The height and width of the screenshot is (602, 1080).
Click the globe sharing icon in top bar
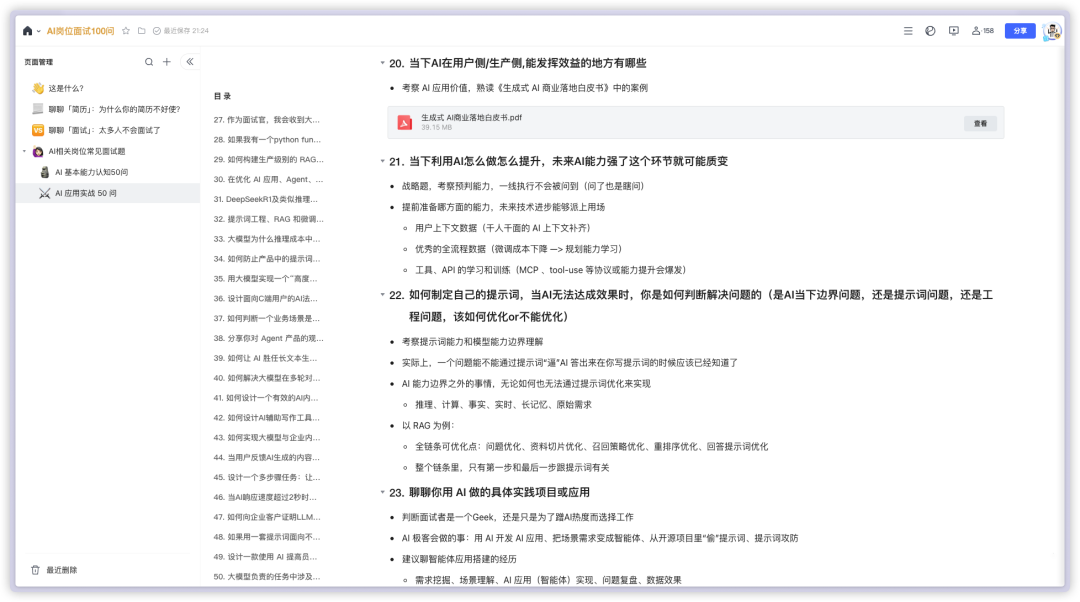931,30
